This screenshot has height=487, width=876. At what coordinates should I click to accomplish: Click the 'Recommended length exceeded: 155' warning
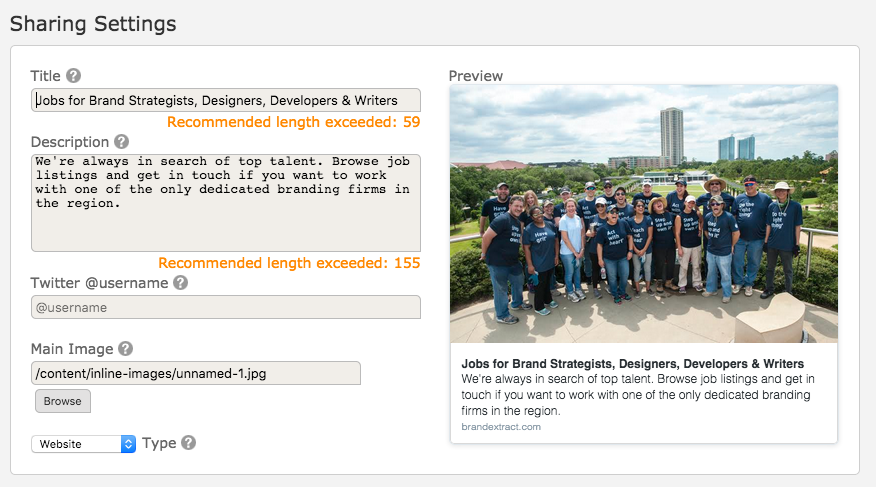point(289,262)
